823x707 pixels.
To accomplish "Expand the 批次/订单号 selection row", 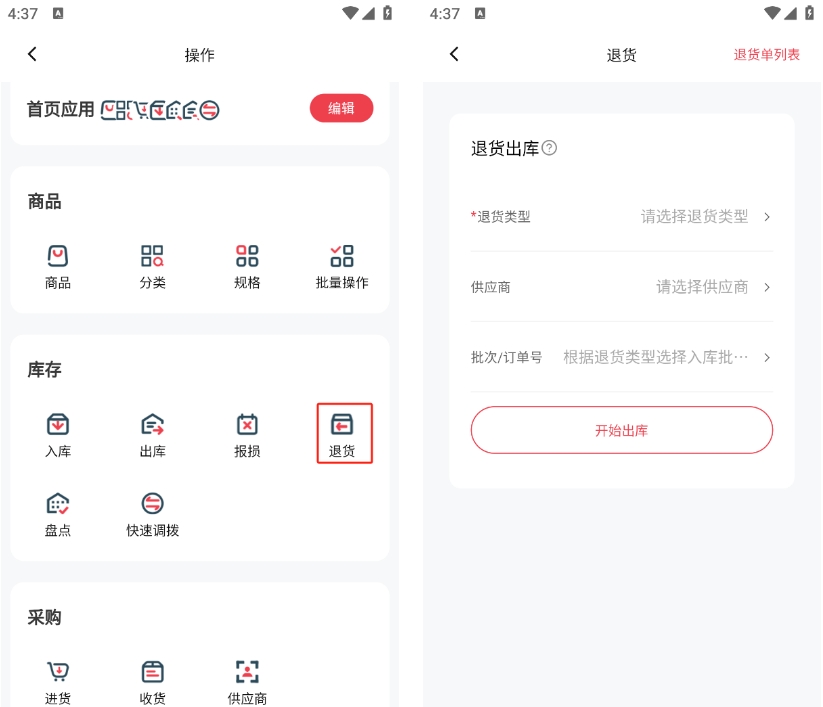I will tap(621, 357).
